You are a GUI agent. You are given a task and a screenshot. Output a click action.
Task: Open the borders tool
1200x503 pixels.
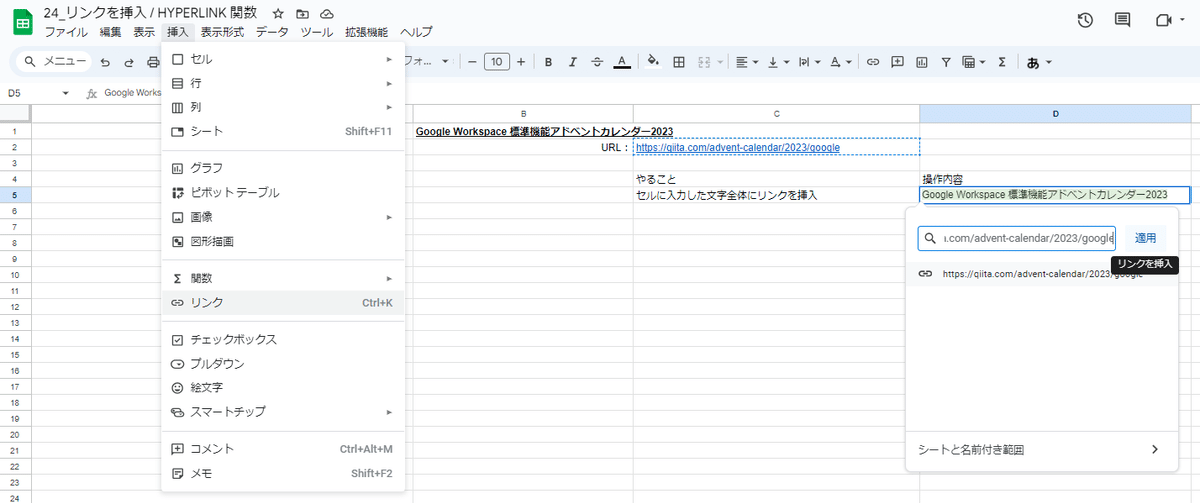[x=679, y=62]
